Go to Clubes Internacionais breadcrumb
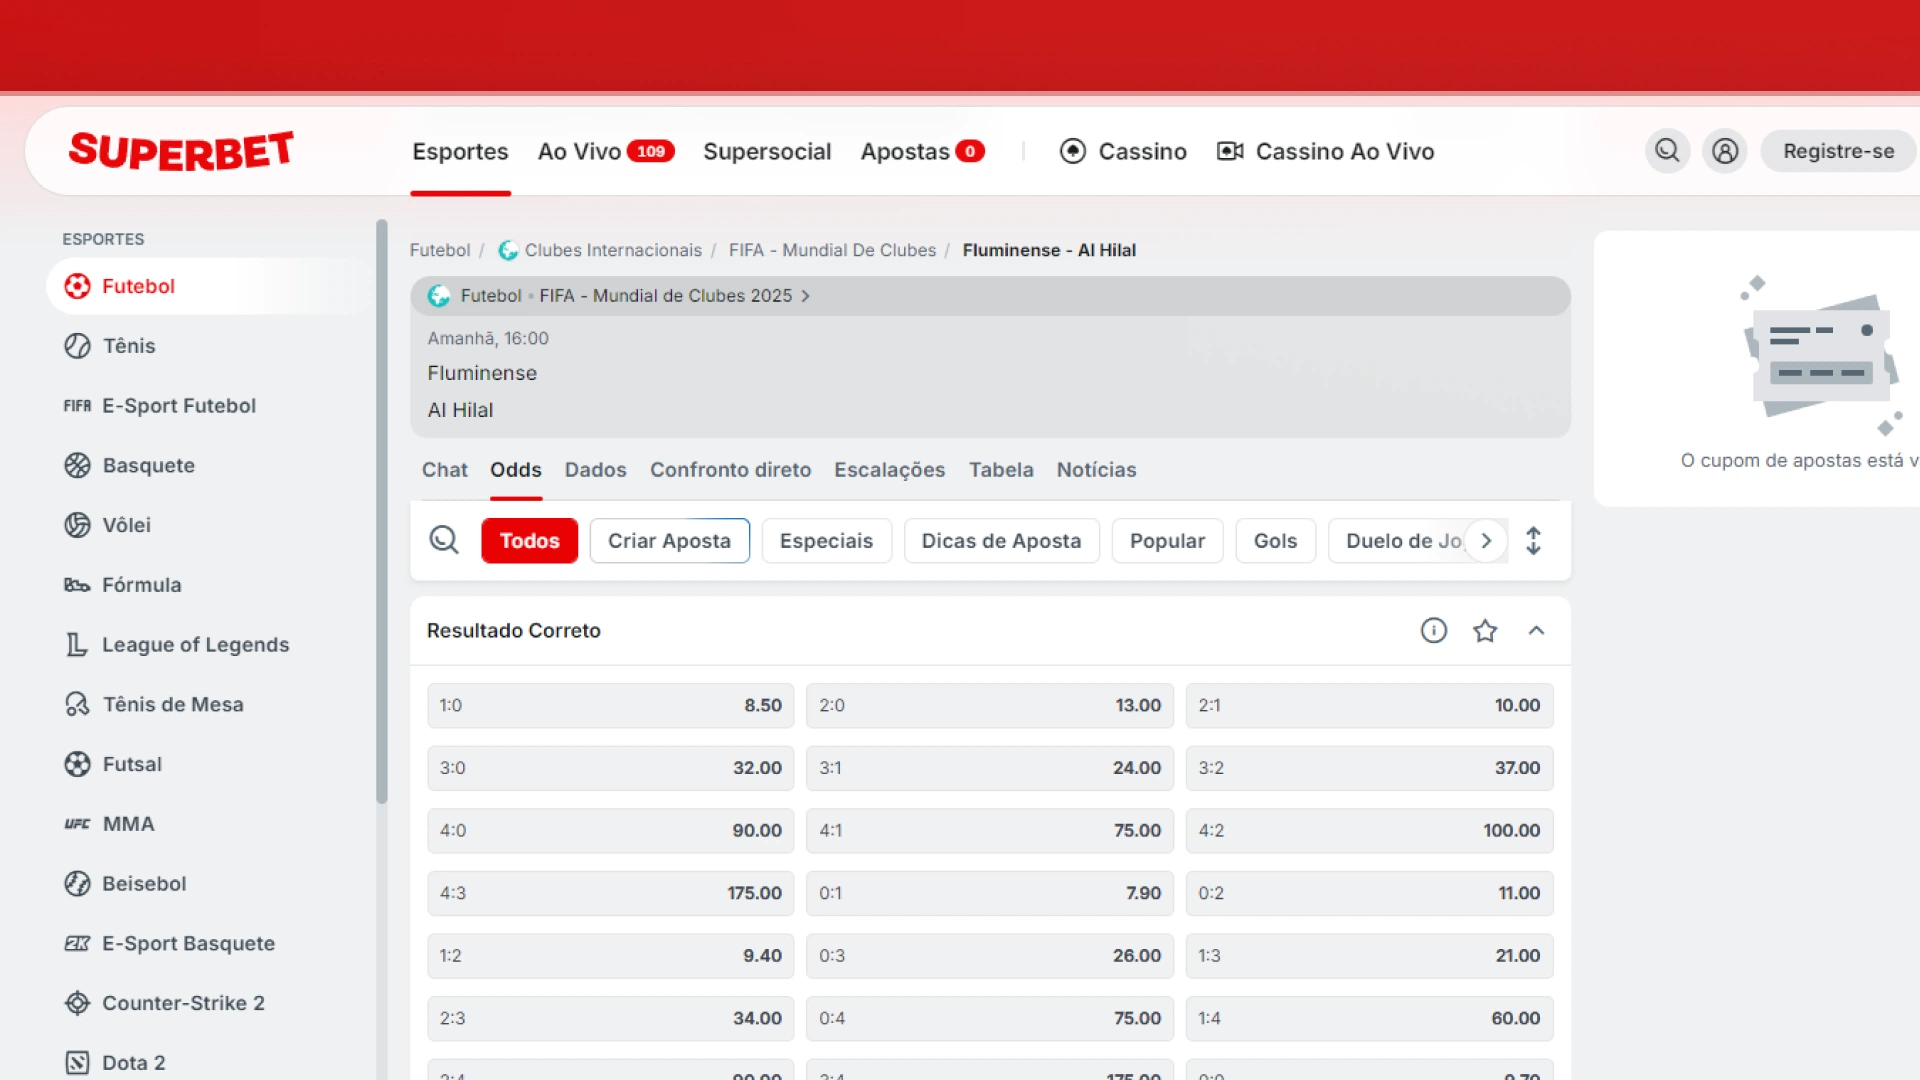1920x1080 pixels. [613, 250]
